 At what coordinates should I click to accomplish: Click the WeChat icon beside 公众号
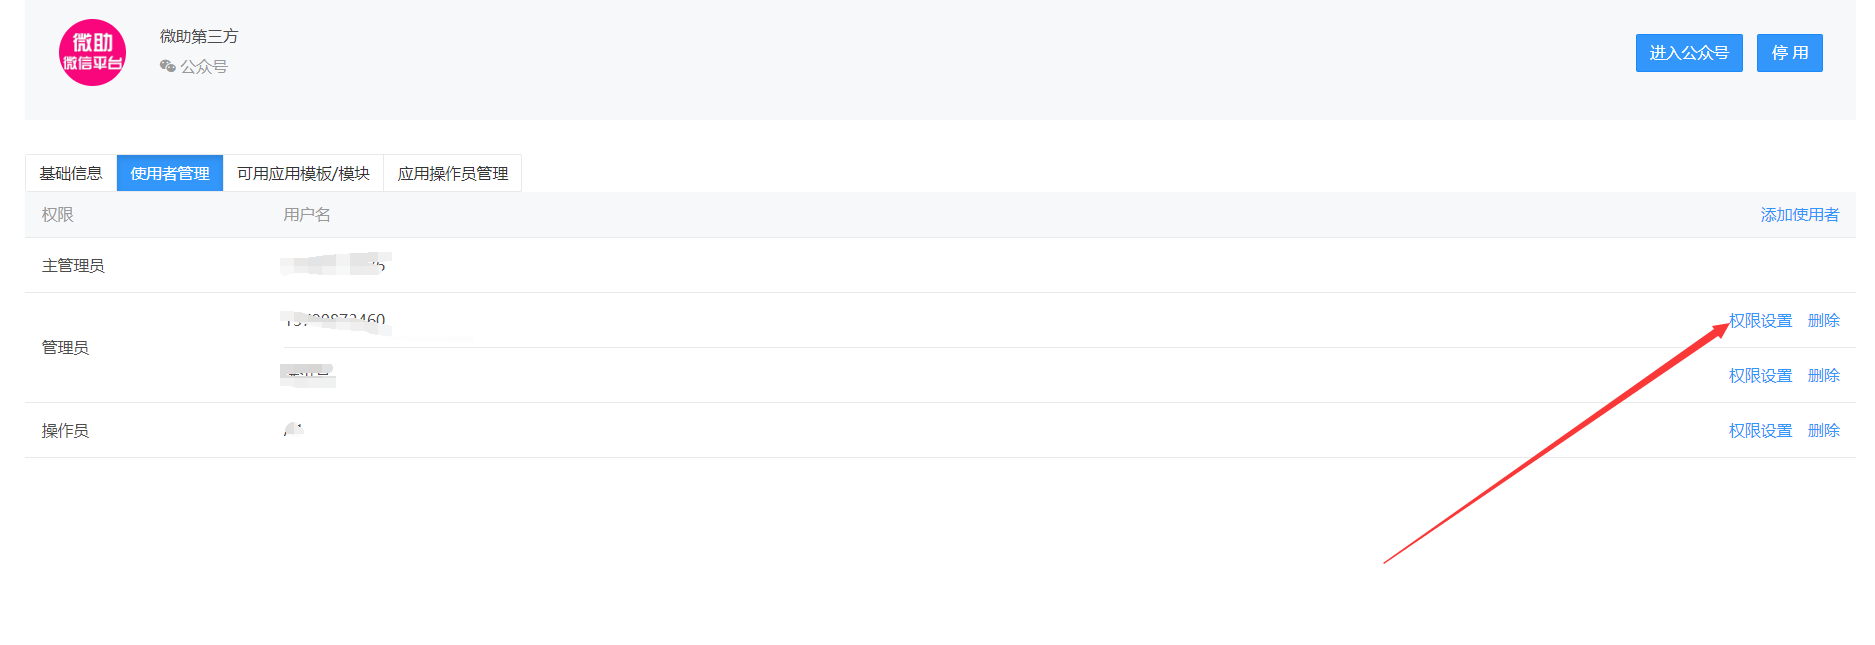coord(167,66)
